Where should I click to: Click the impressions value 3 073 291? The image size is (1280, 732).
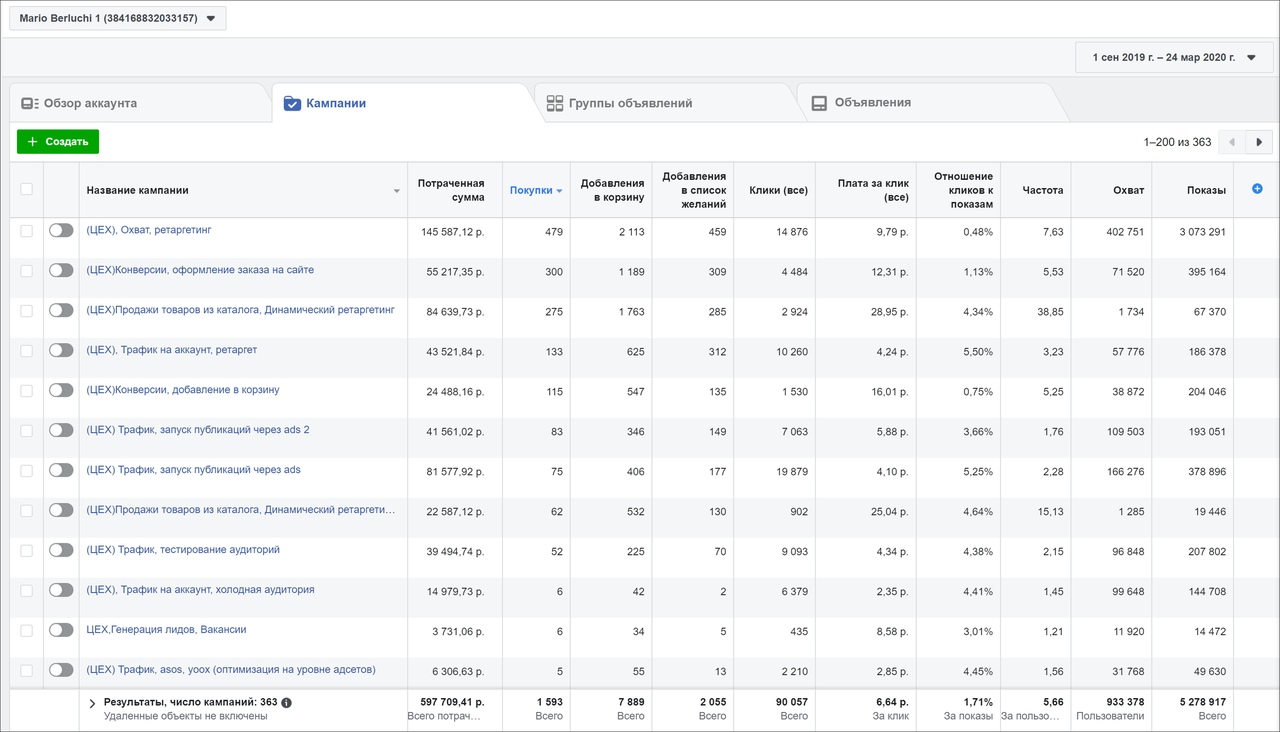click(x=1202, y=232)
